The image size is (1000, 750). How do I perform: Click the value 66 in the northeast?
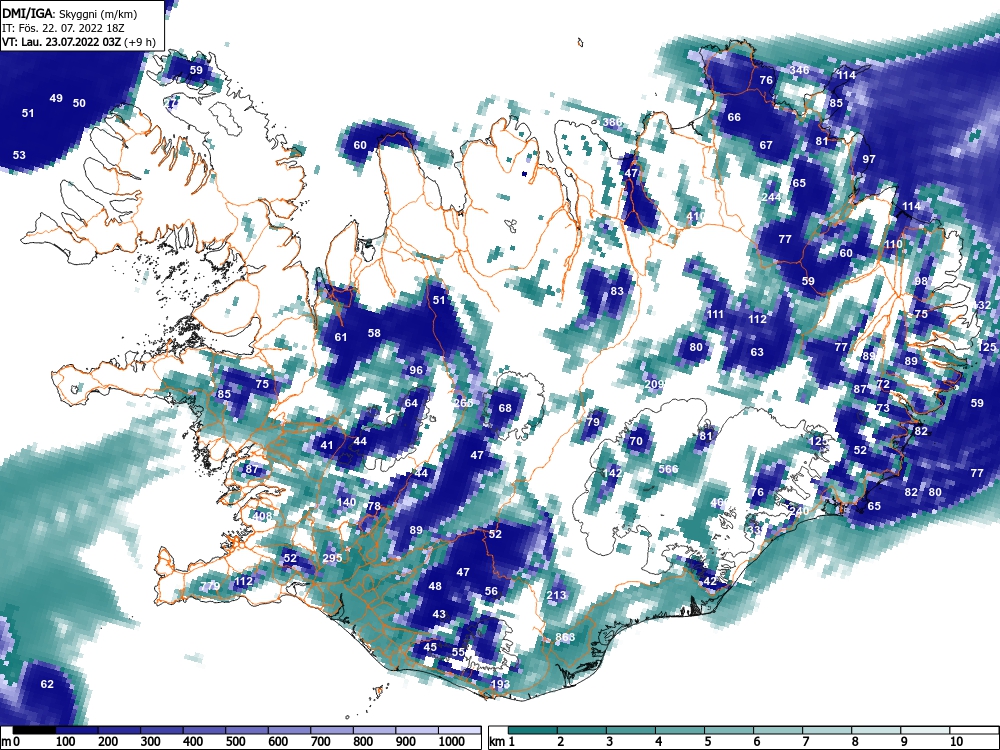pos(734,117)
